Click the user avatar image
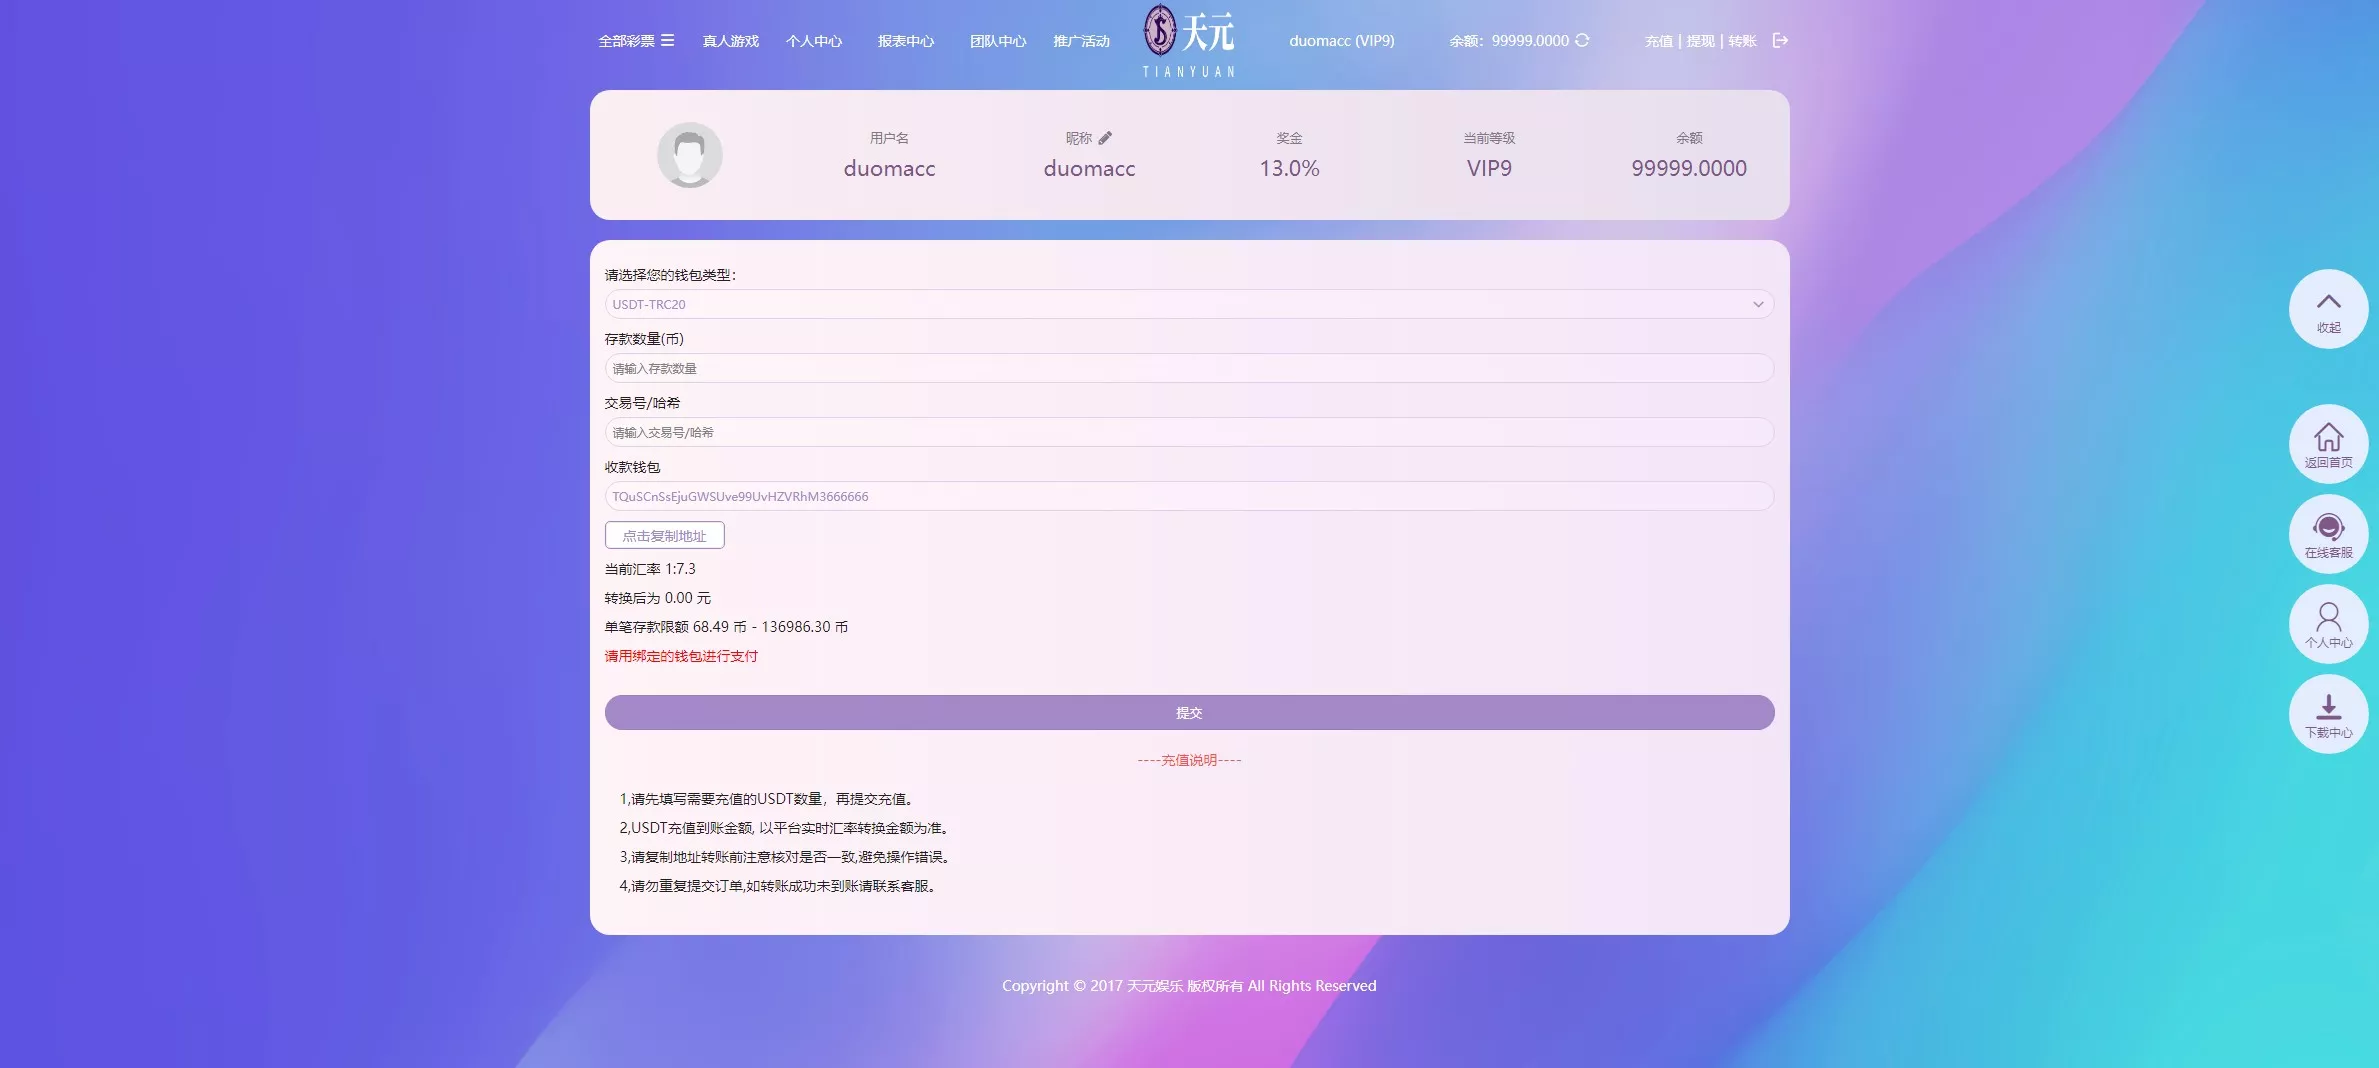The height and width of the screenshot is (1068, 2379). (689, 155)
